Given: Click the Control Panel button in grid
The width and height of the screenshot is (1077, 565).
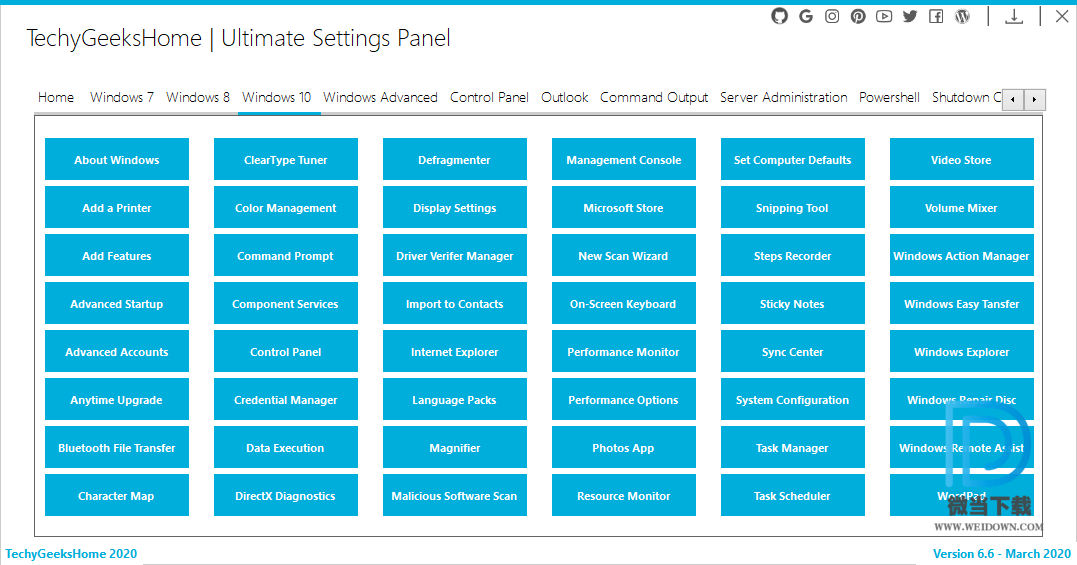Looking at the screenshot, I should click(286, 351).
